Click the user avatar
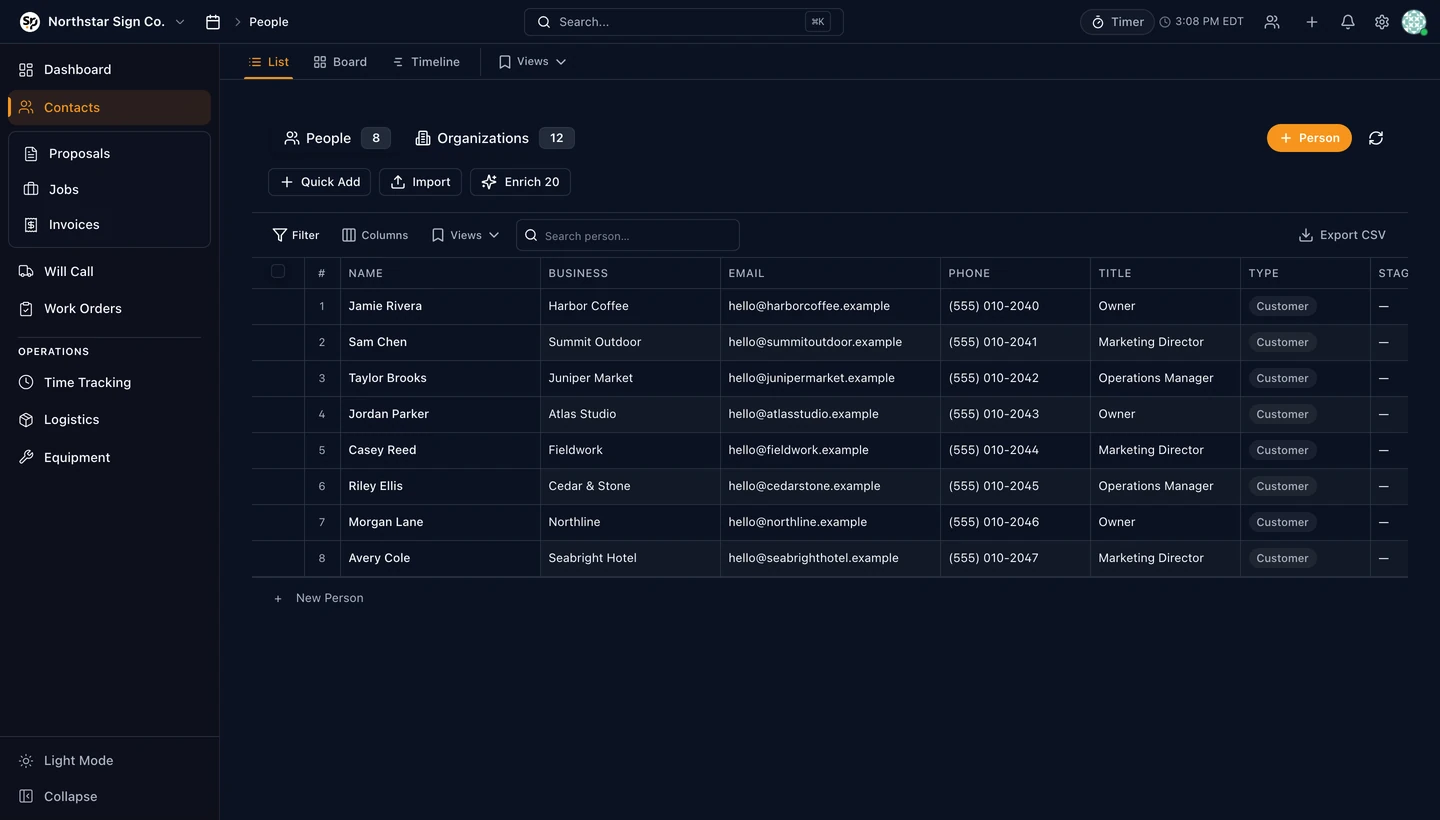 pos(1414,22)
